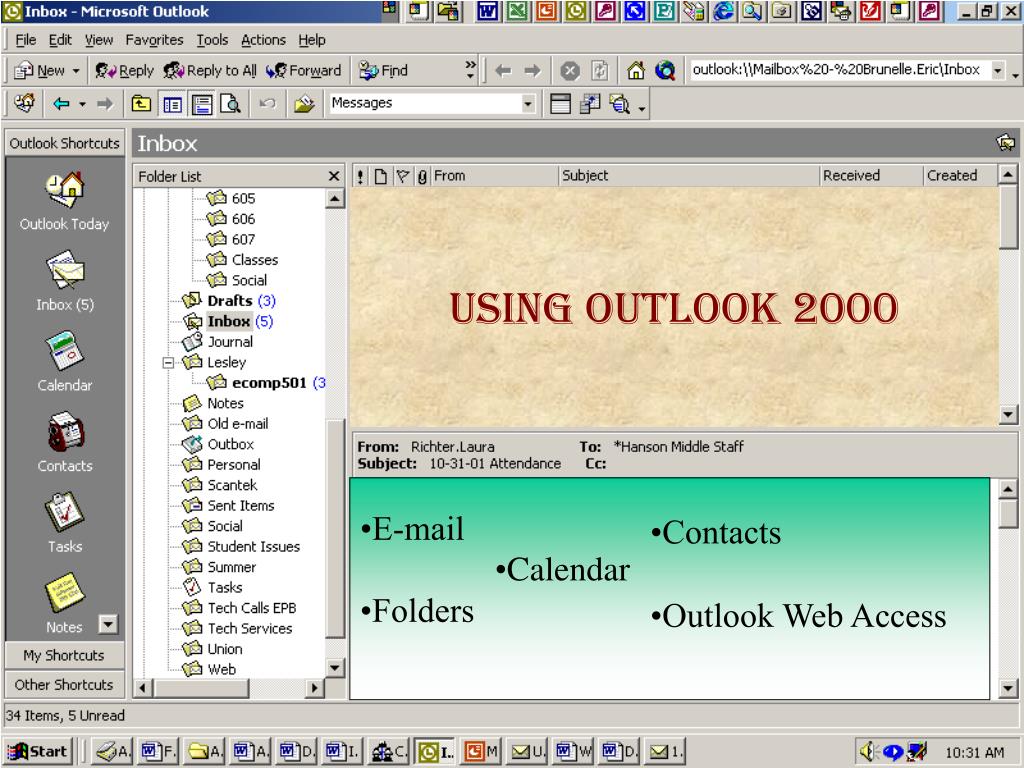Click the Undo toolbar icon

tap(267, 104)
